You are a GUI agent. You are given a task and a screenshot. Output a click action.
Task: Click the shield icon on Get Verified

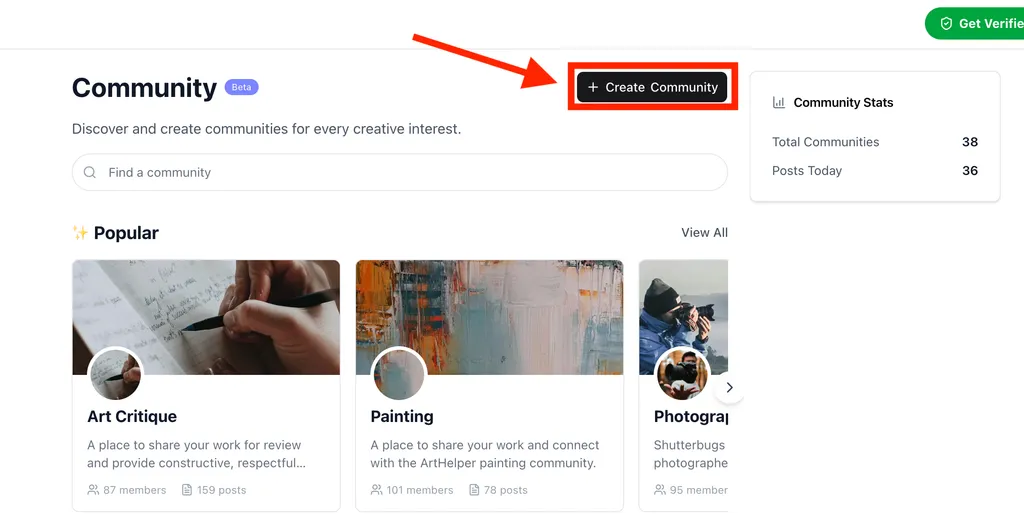tap(946, 23)
